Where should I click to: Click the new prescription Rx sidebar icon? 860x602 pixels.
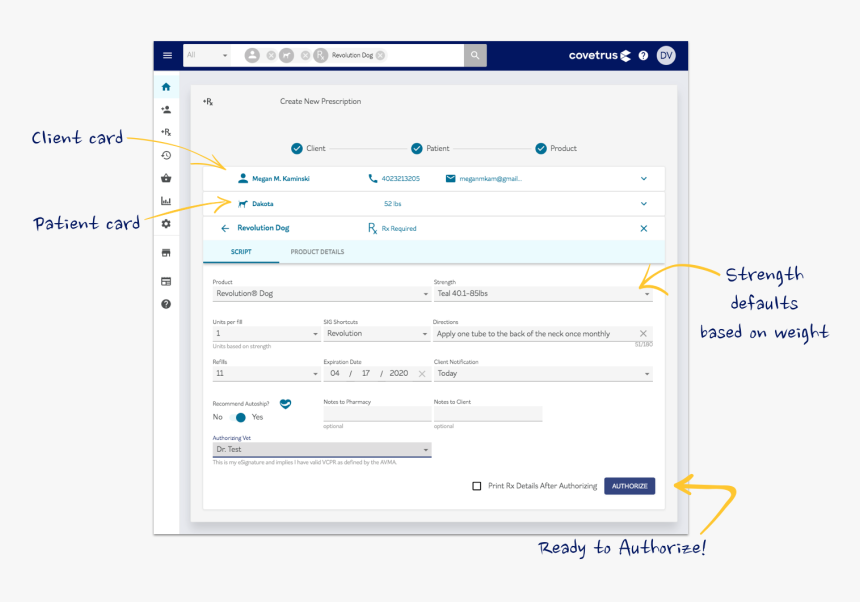[x=166, y=132]
